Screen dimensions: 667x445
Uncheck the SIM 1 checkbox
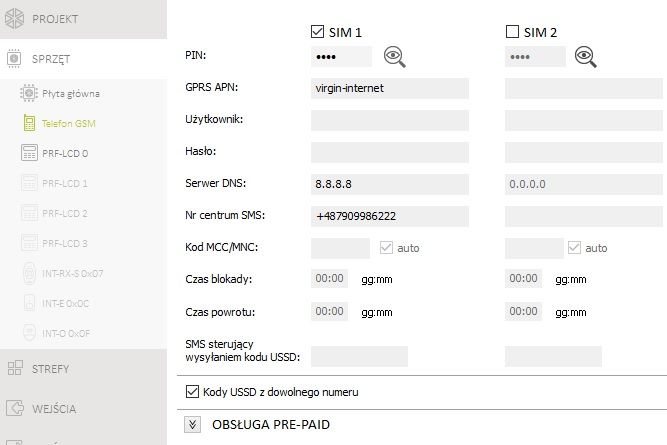pos(317,32)
